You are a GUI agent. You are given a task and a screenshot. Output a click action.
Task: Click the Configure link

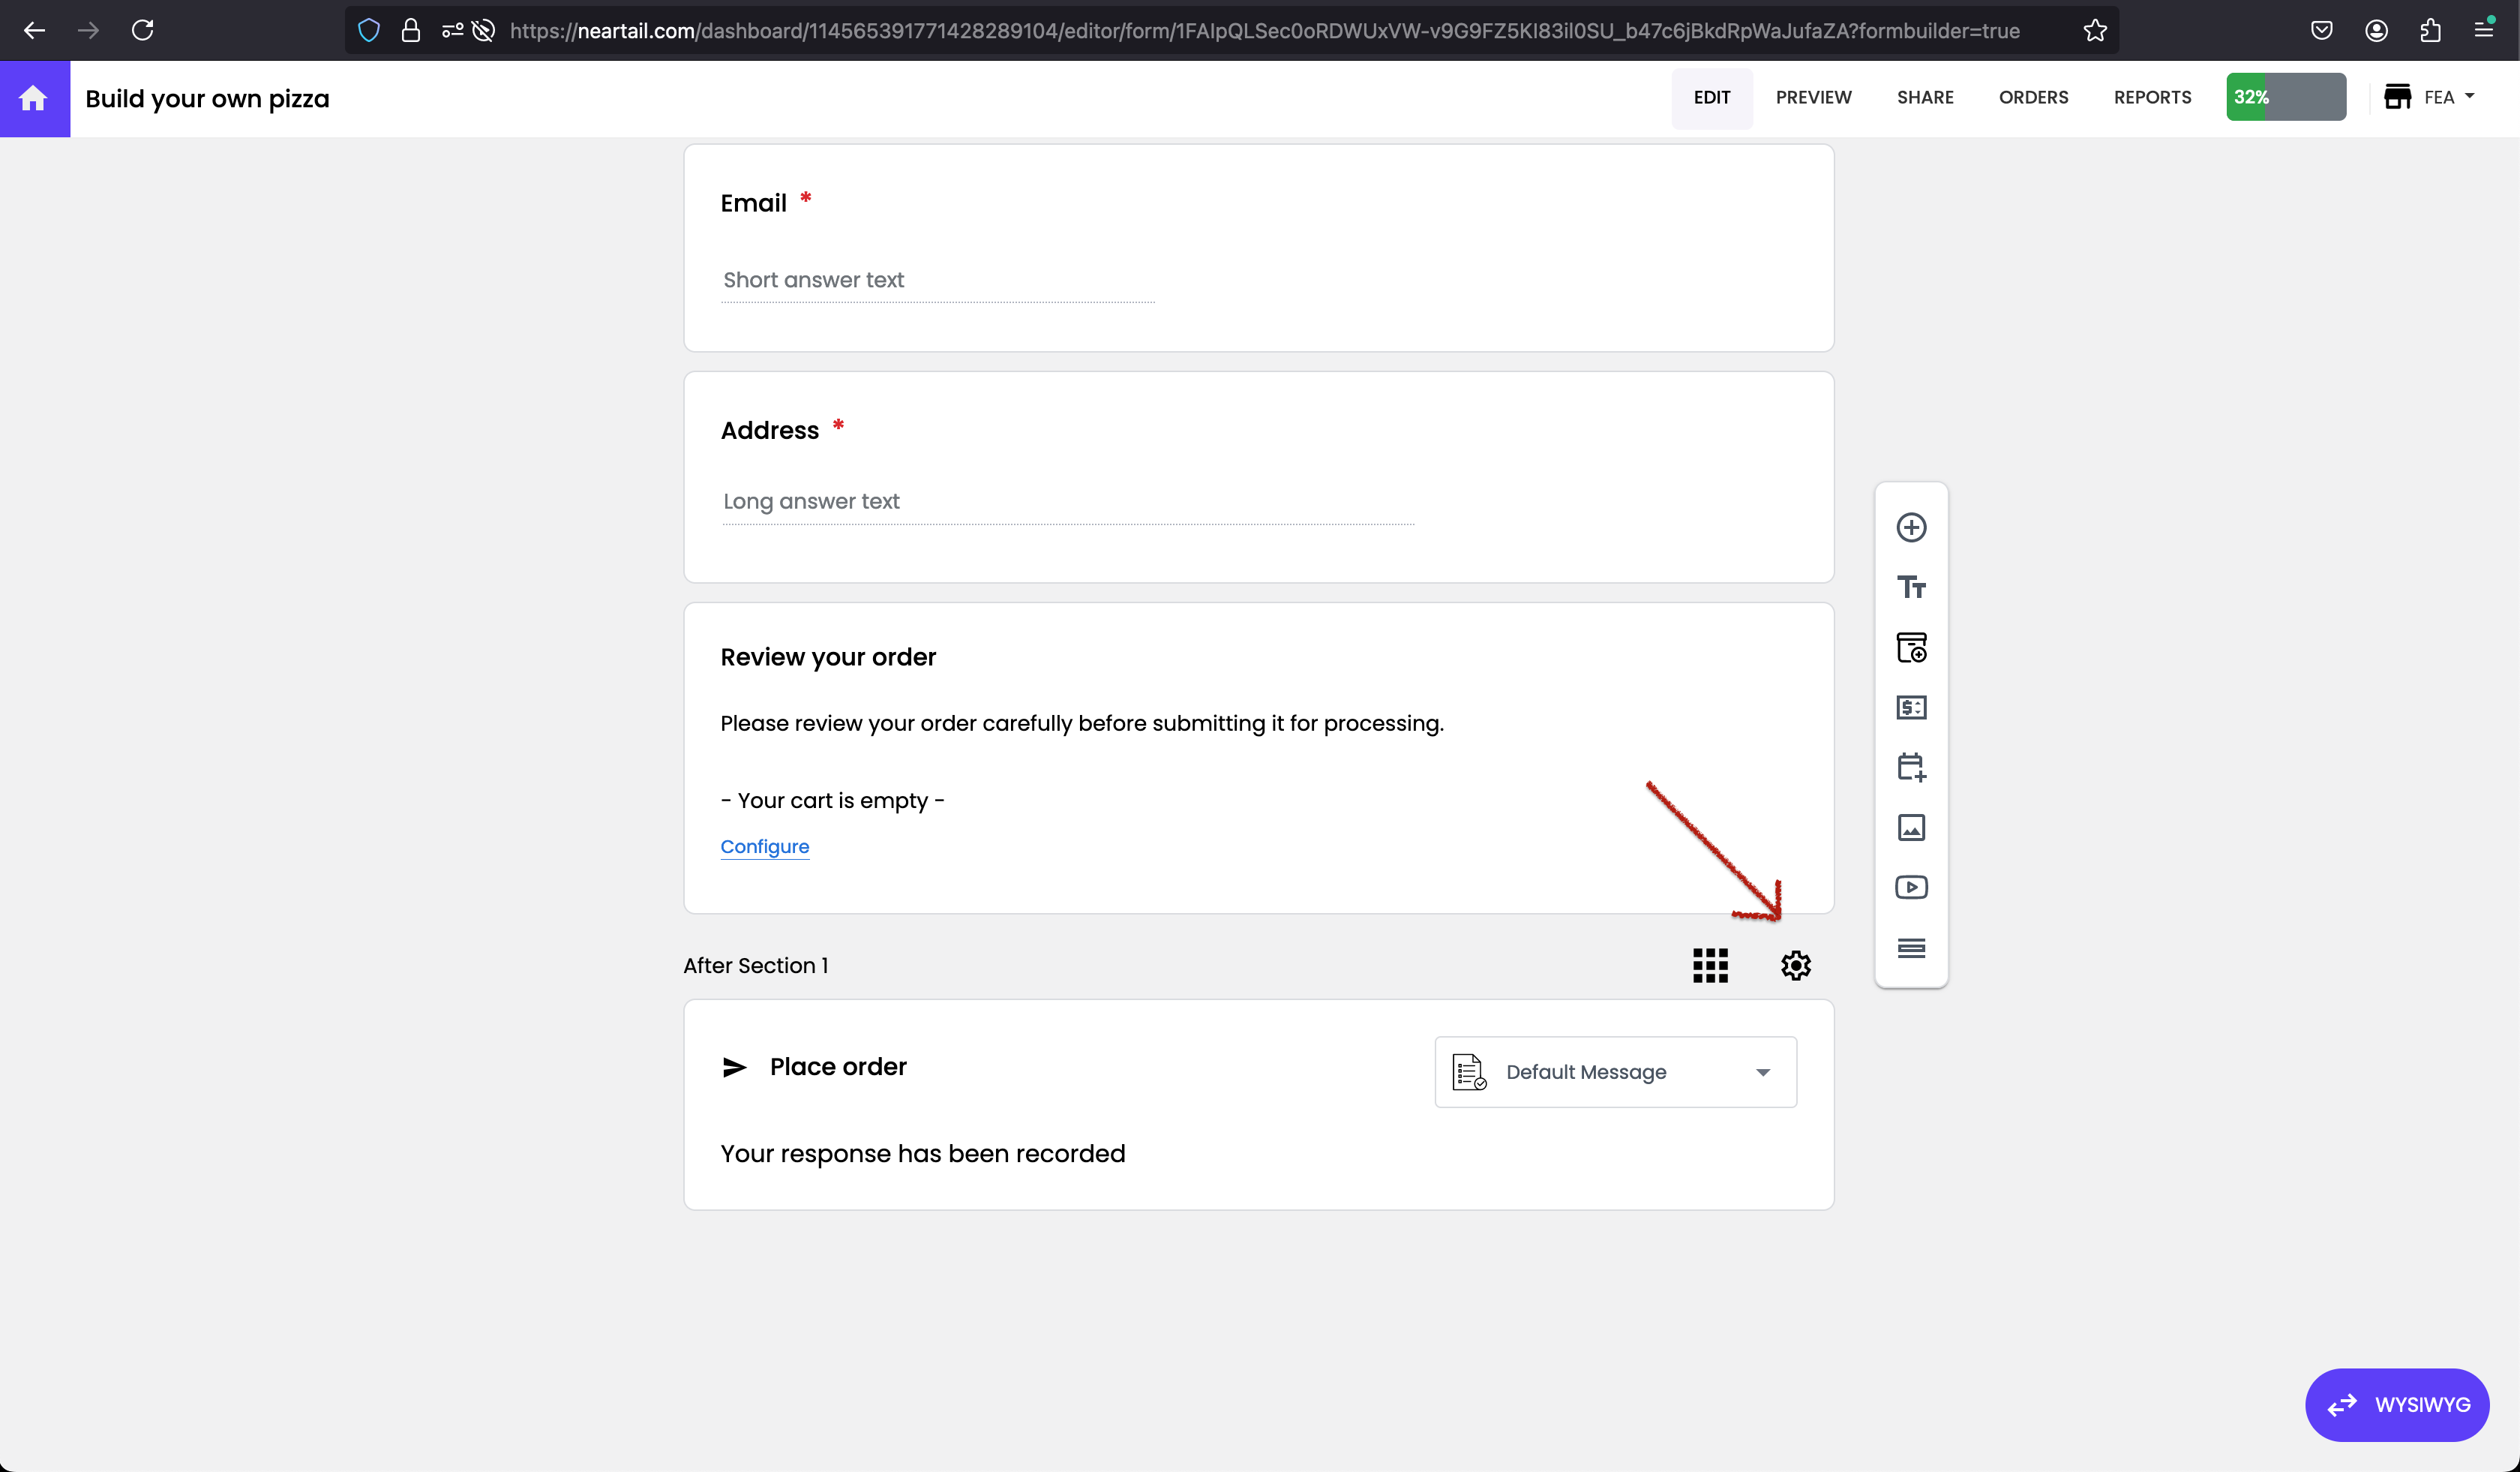[764, 846]
